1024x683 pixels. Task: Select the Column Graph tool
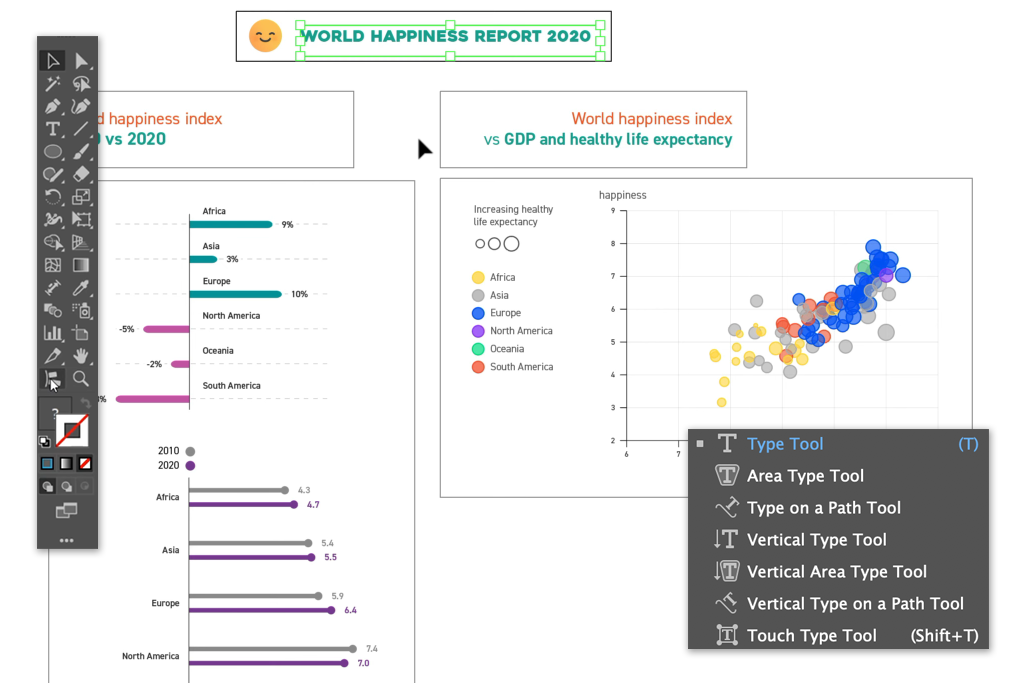point(53,333)
